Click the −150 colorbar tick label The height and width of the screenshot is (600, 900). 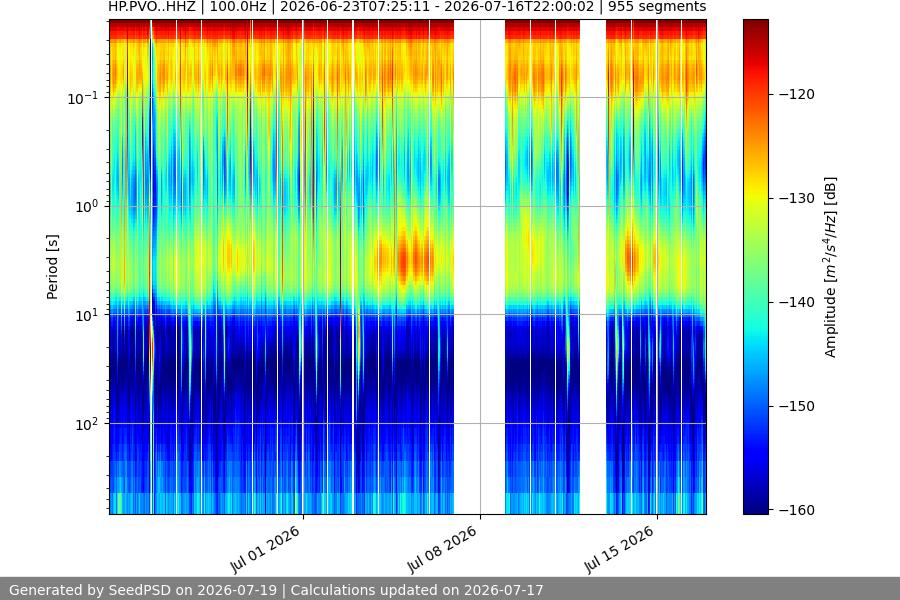[797, 406]
